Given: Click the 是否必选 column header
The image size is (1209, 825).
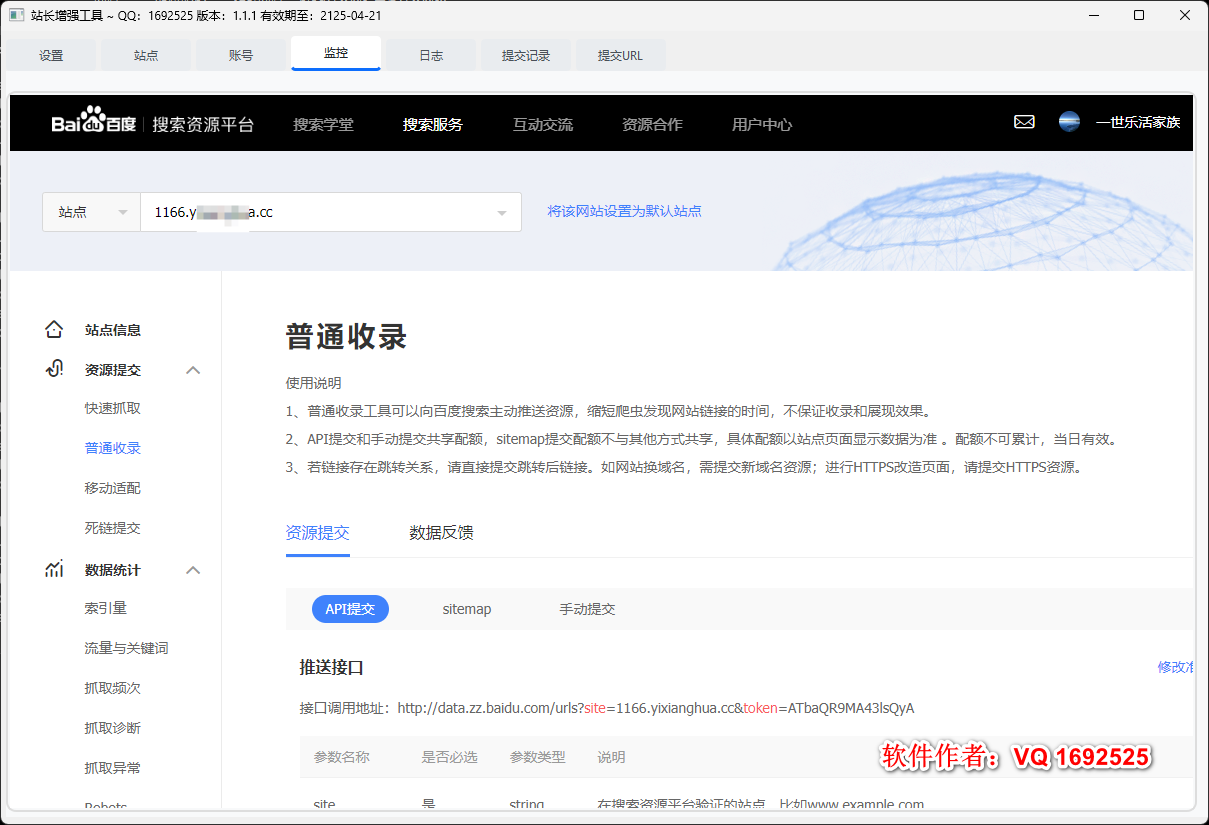Looking at the screenshot, I should pos(450,757).
